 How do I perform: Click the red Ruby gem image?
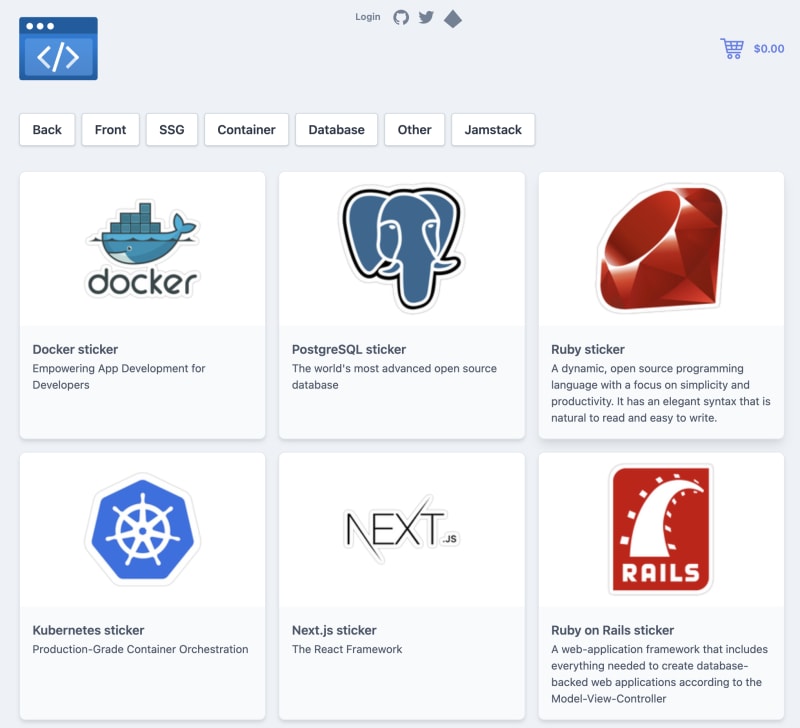(662, 248)
